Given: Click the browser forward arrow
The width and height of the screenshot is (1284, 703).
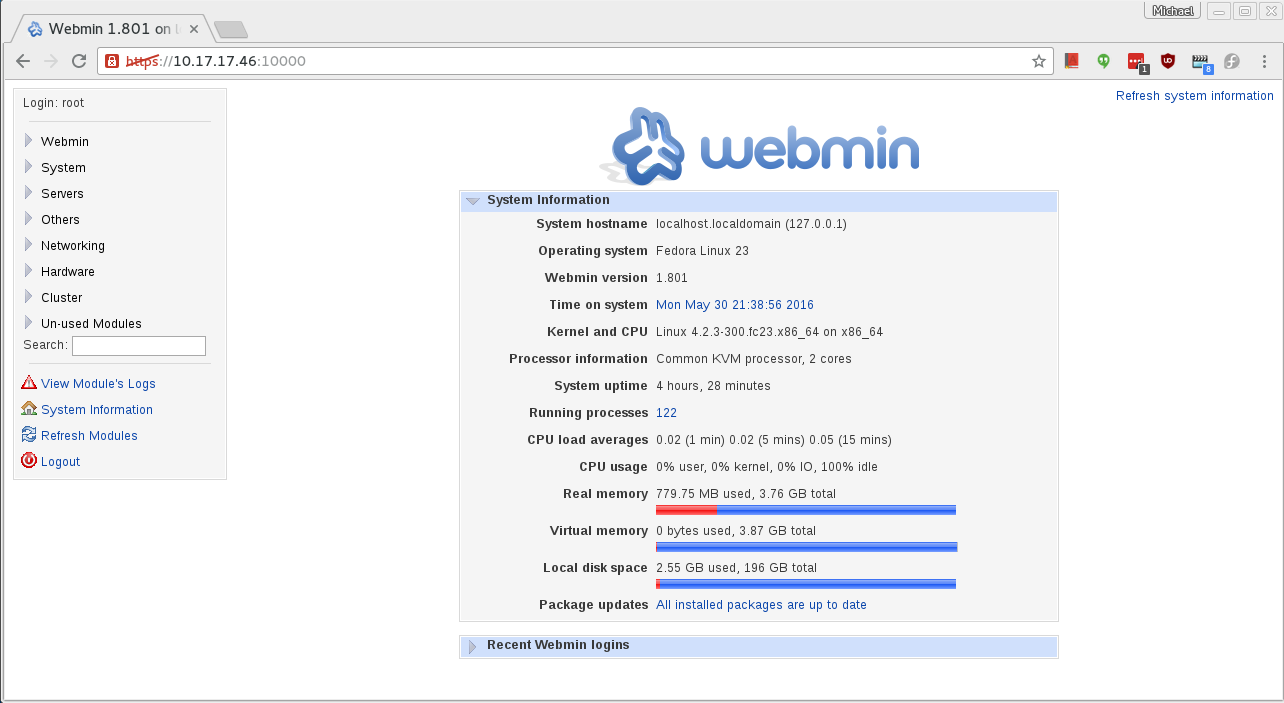Looking at the screenshot, I should tap(51, 61).
